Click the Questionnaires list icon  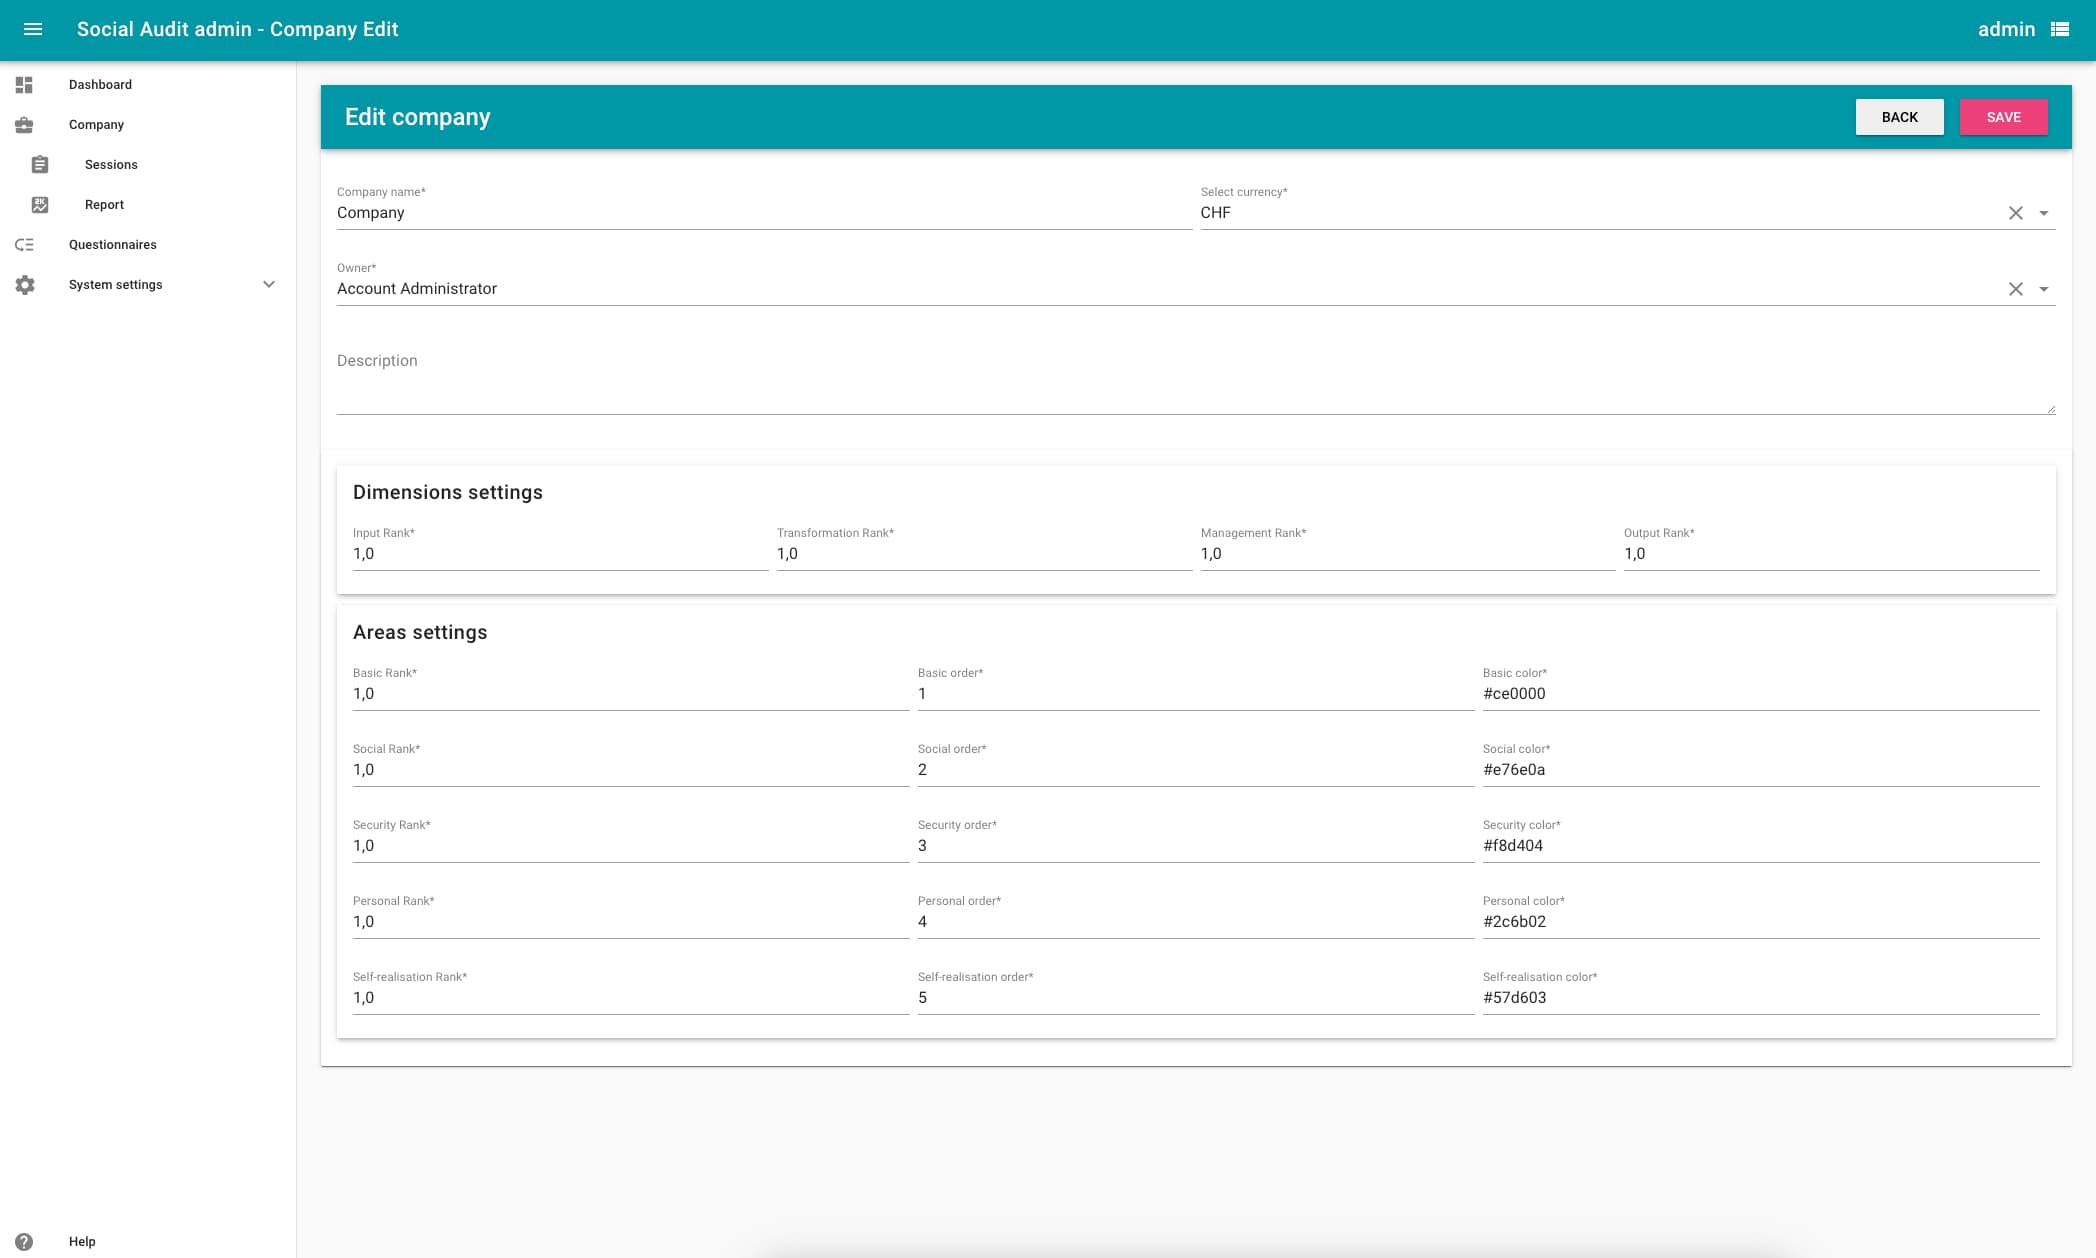(x=25, y=245)
